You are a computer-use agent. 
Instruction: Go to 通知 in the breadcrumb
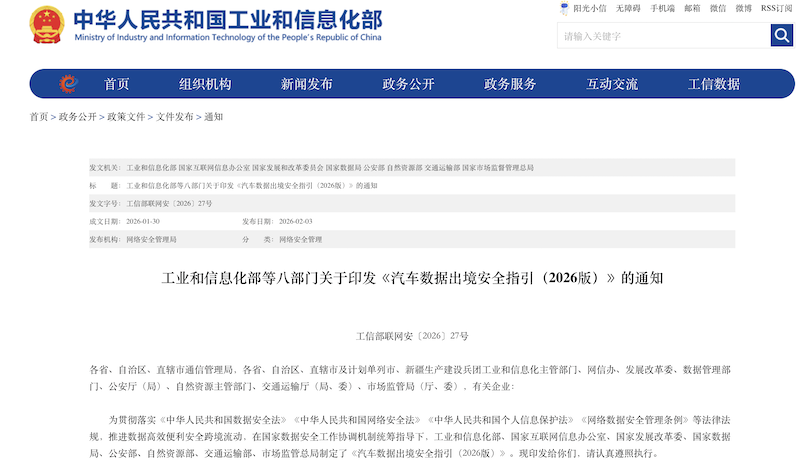tap(213, 117)
